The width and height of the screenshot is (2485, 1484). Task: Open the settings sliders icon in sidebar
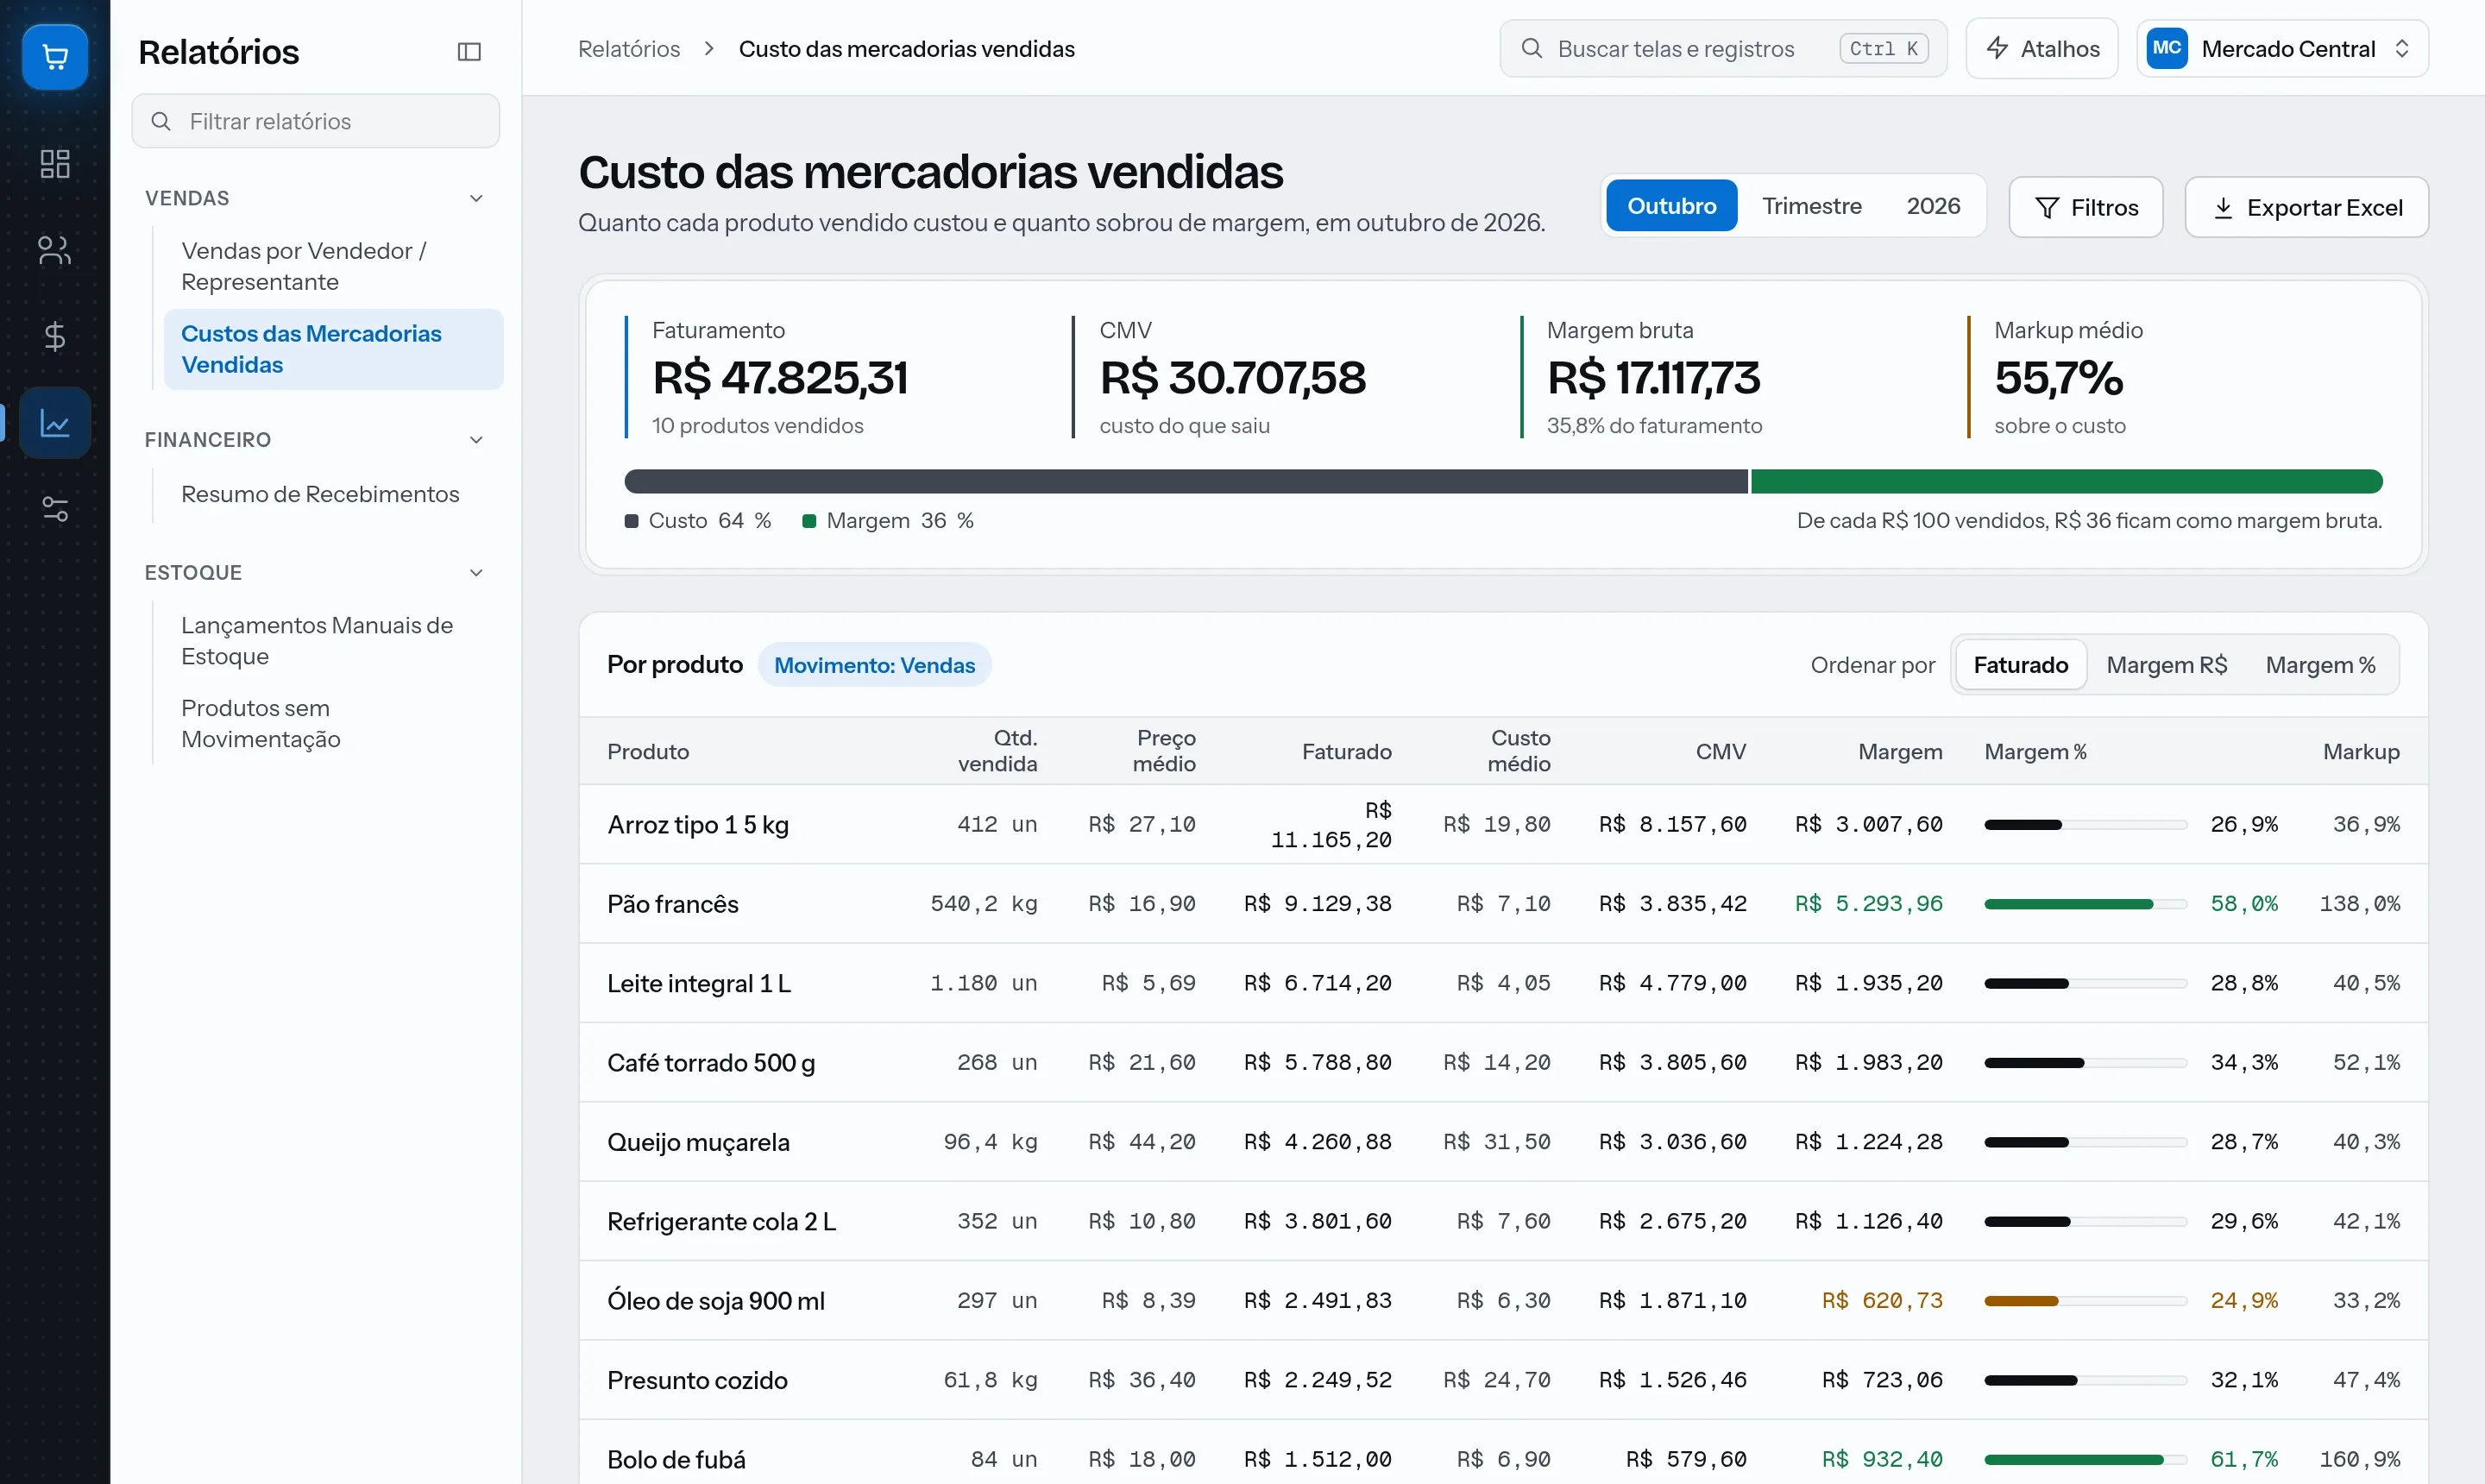coord(55,509)
